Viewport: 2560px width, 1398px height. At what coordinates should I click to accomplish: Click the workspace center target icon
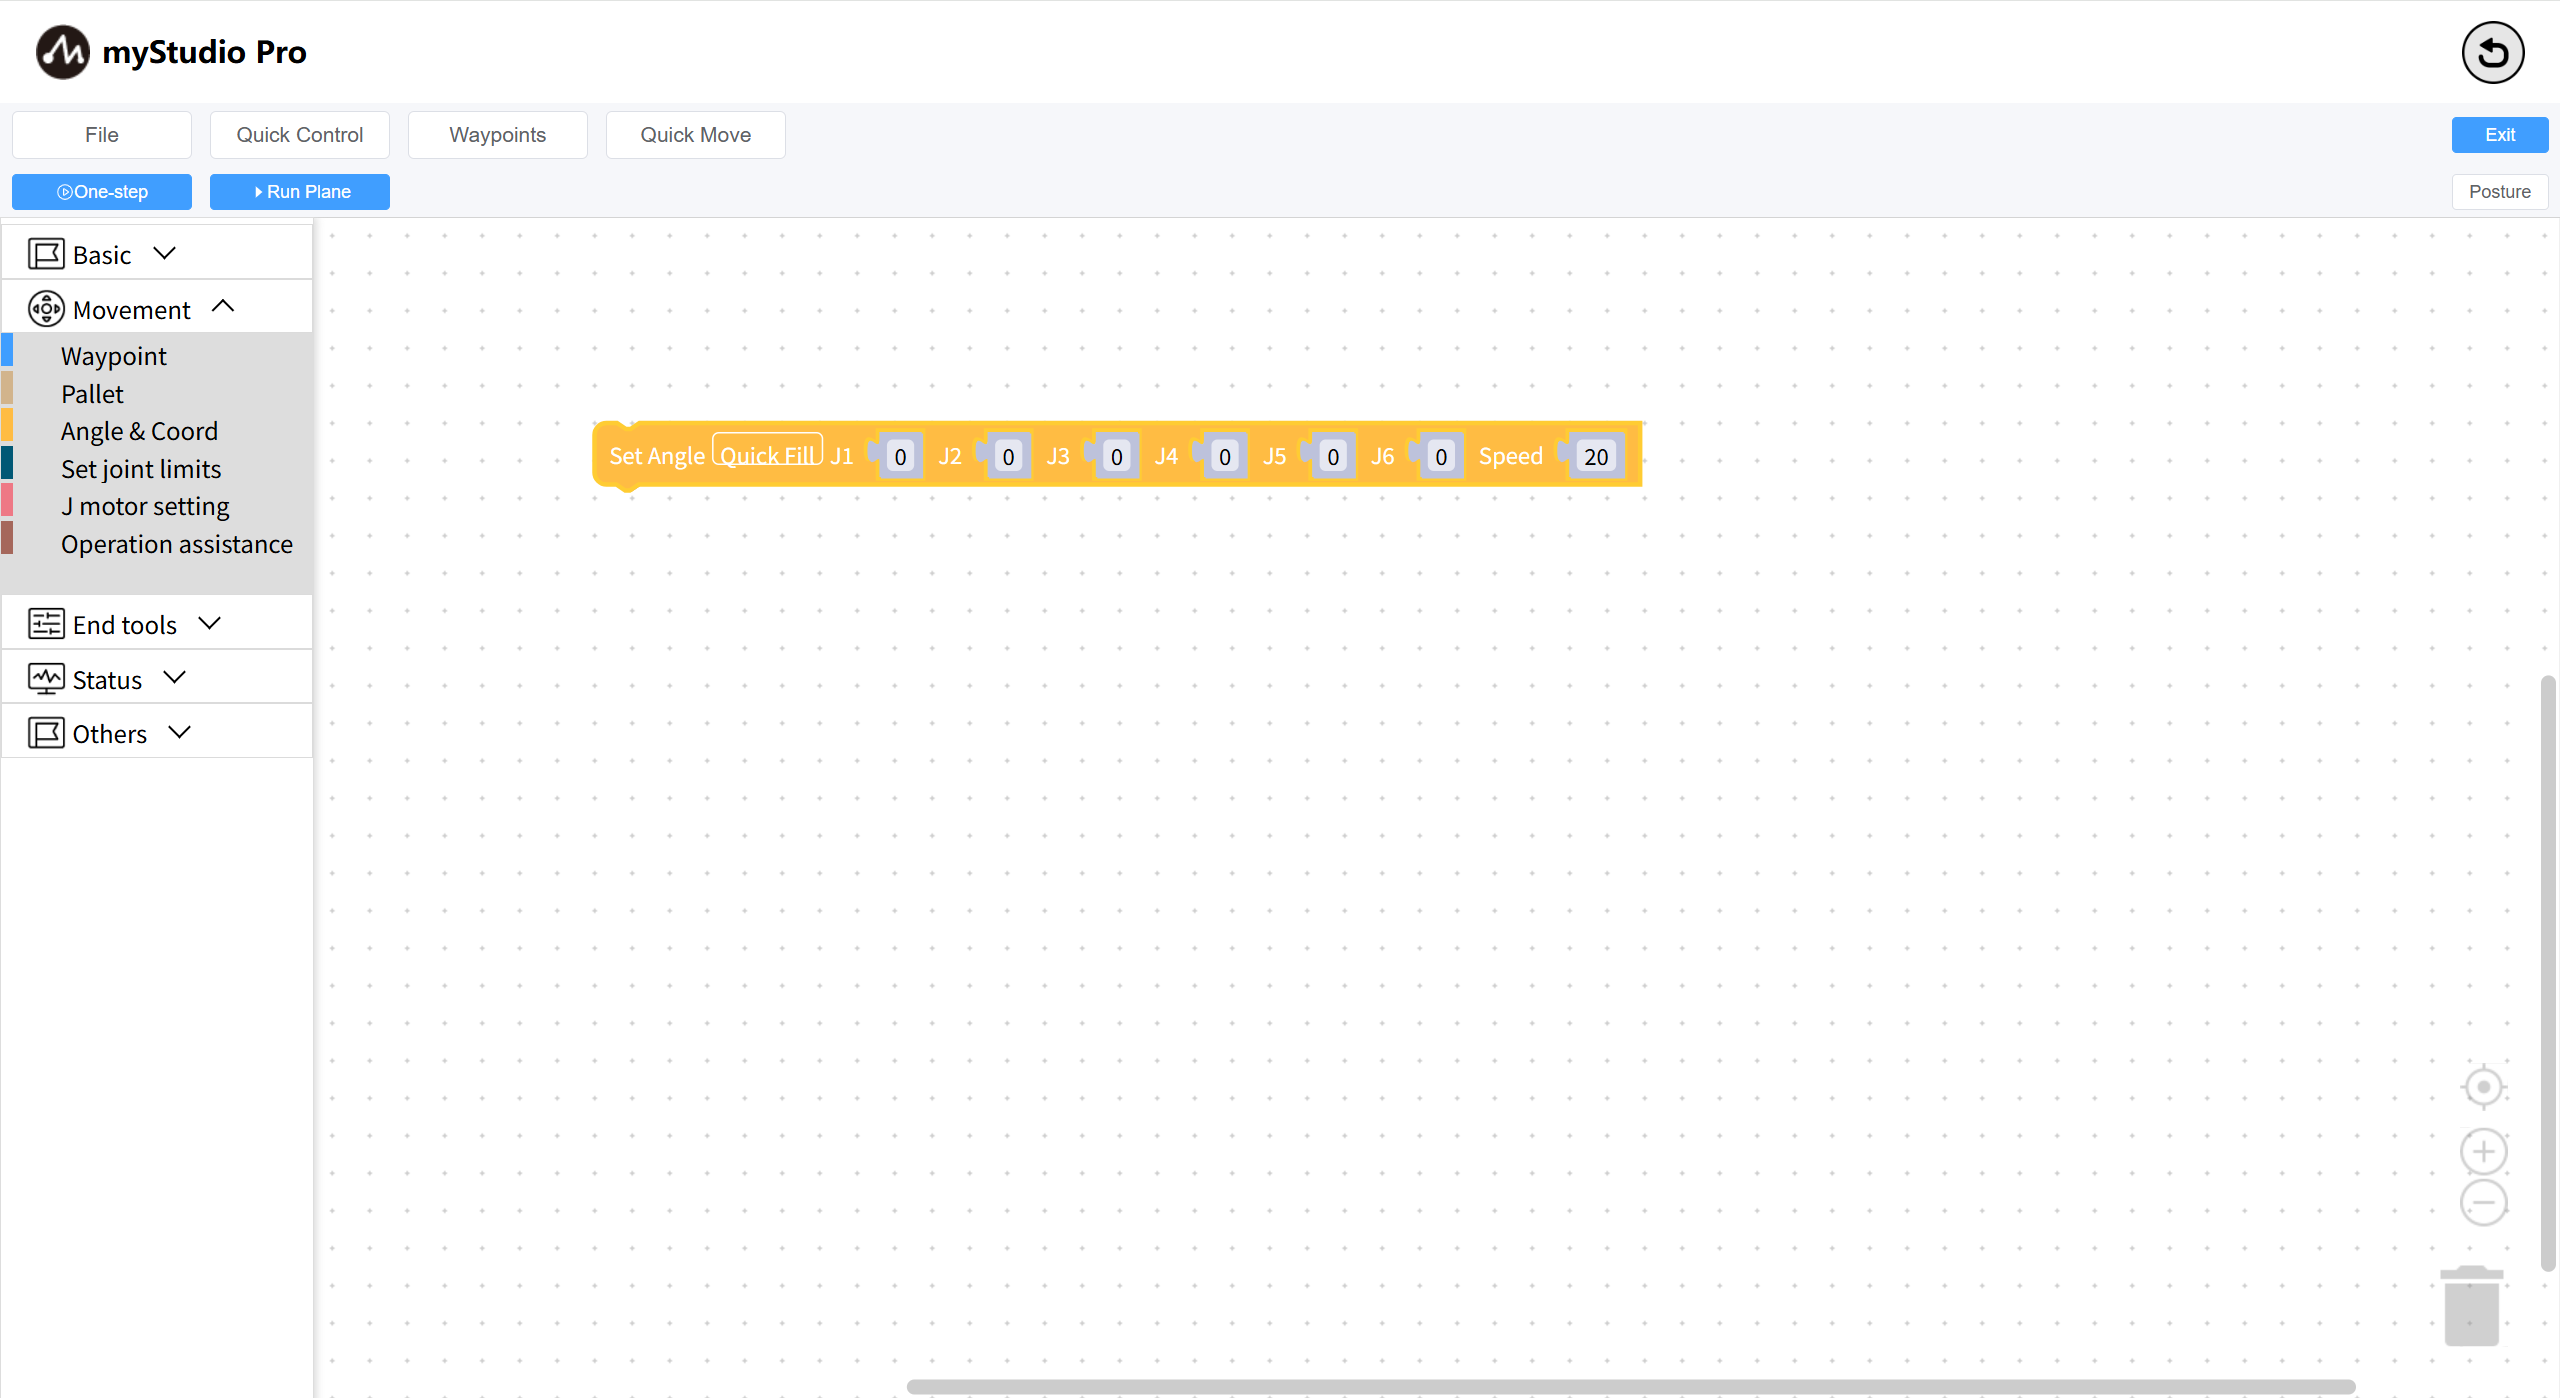[2483, 1087]
